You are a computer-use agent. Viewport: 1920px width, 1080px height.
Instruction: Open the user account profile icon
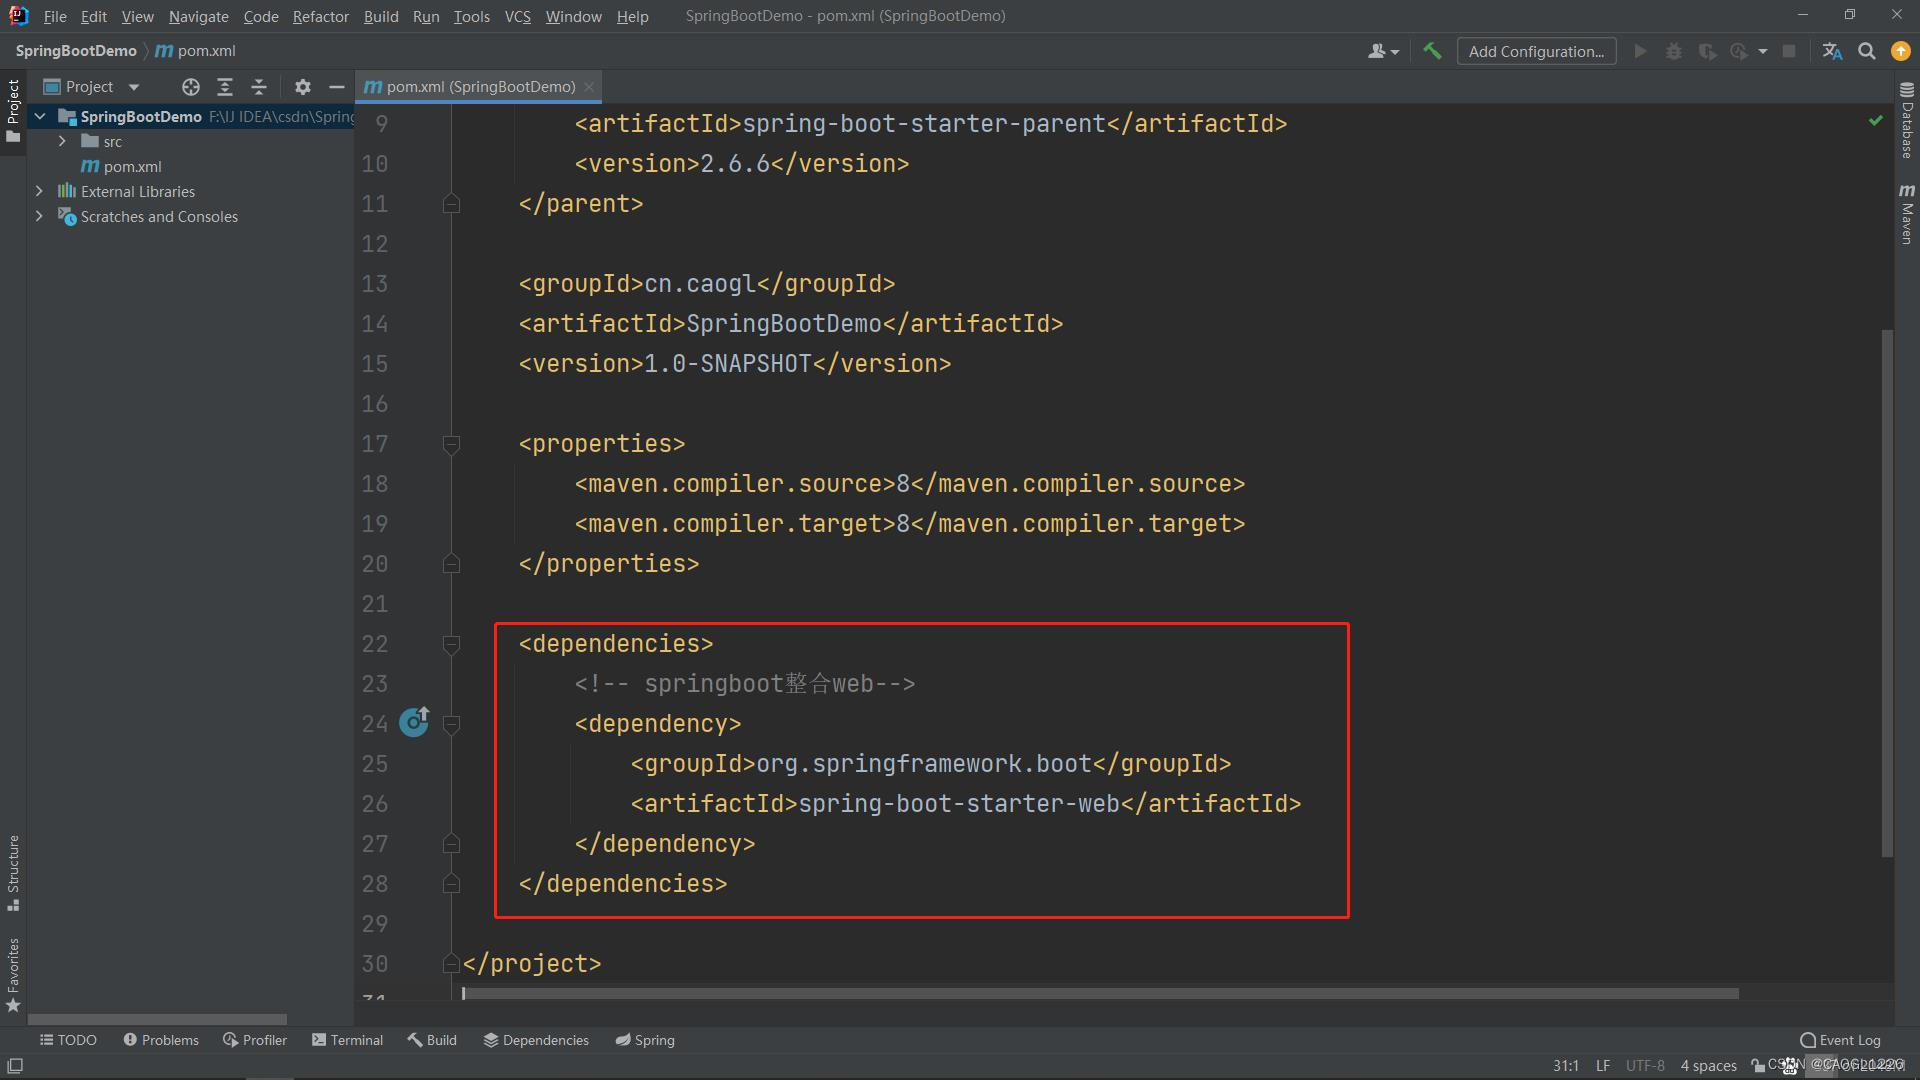(x=1377, y=51)
